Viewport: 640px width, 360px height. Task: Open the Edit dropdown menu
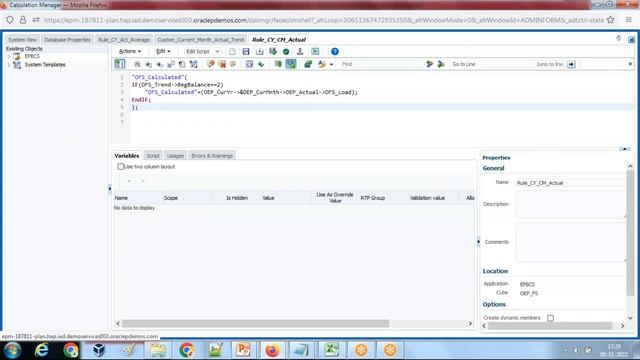point(163,51)
